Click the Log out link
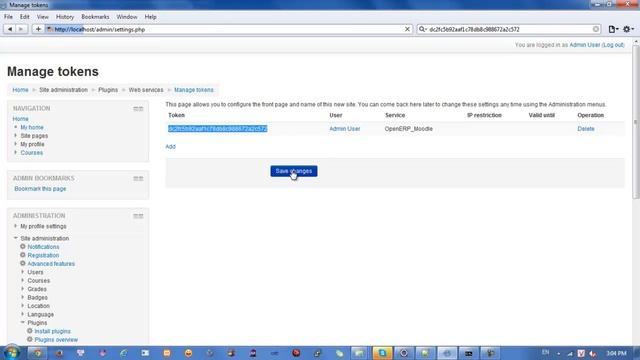The height and width of the screenshot is (360, 640). [x=613, y=45]
